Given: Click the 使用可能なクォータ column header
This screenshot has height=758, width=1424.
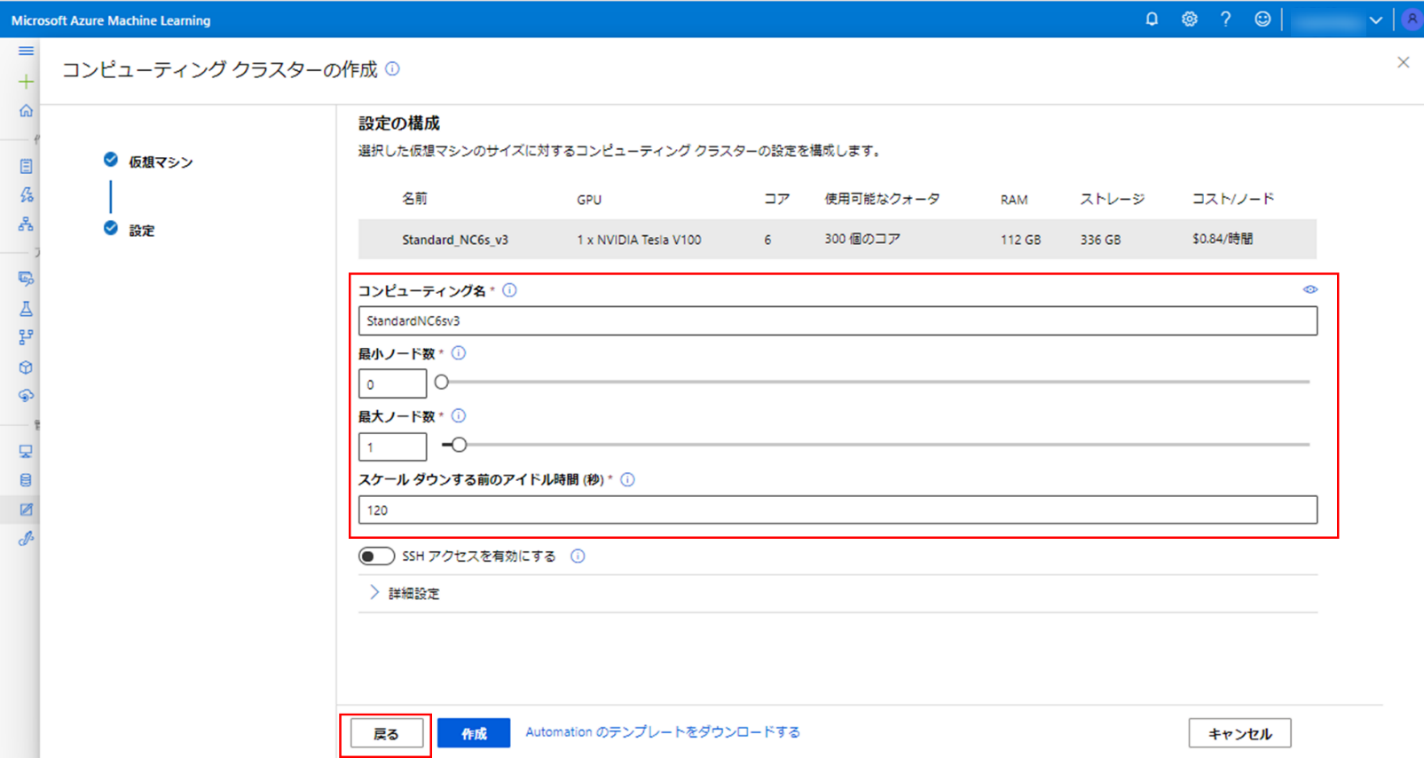Looking at the screenshot, I should tap(882, 199).
